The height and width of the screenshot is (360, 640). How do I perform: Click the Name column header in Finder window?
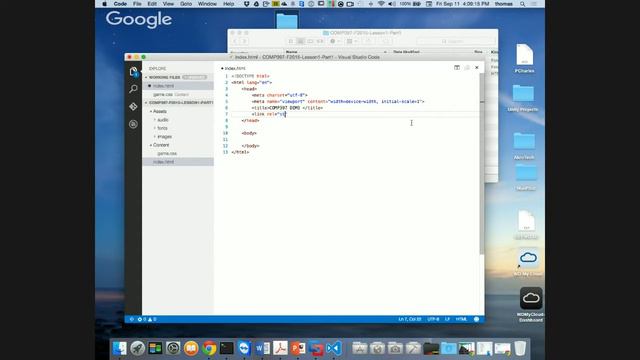[292, 52]
